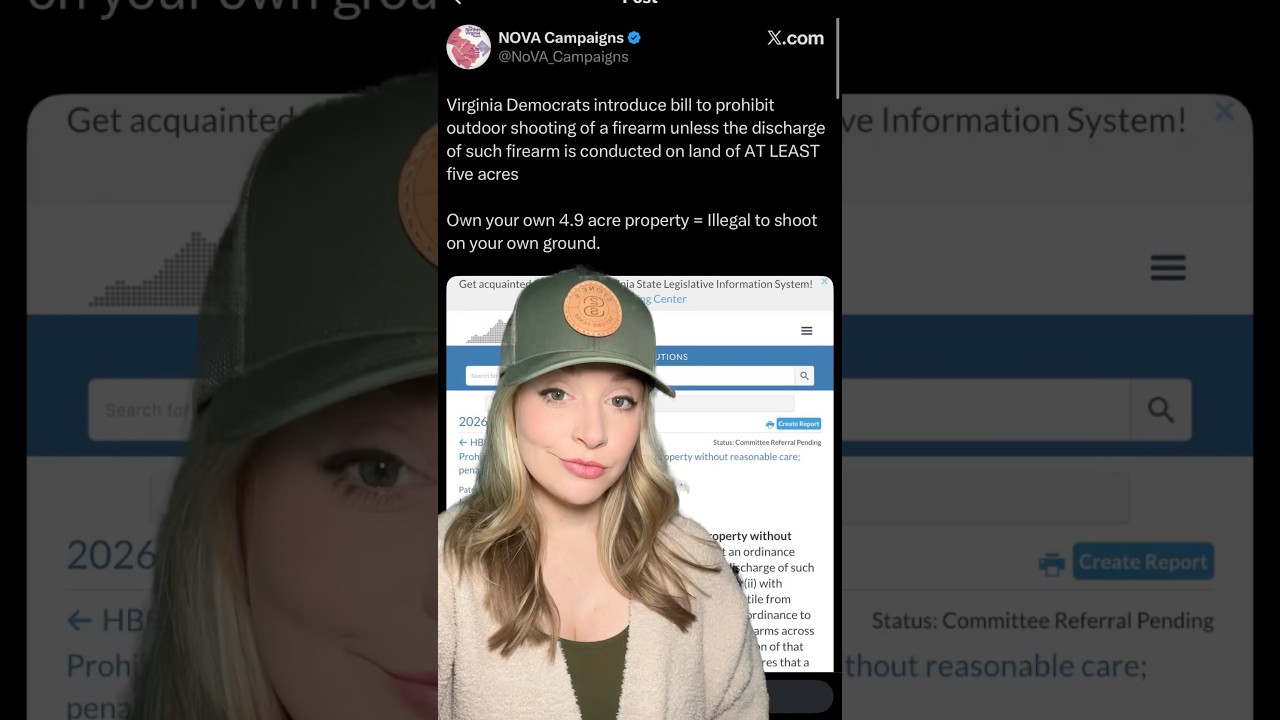Click the large printer icon in the background page
Image resolution: width=1280 pixels, height=720 pixels.
pos(1052,564)
